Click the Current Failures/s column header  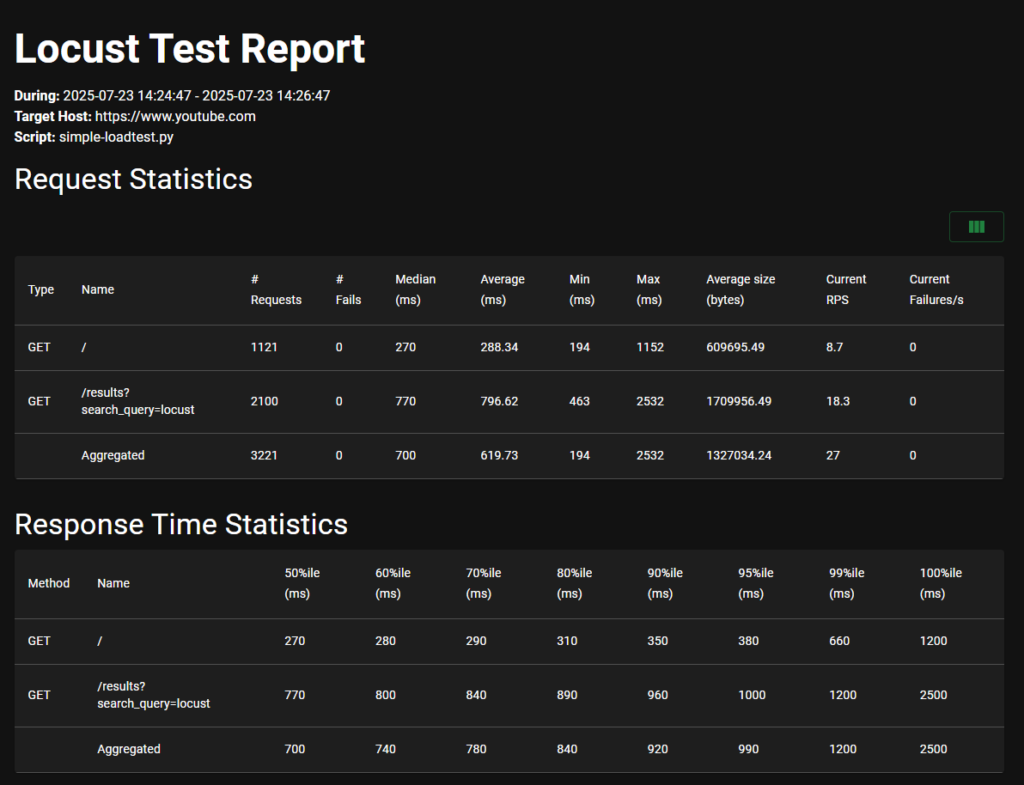coord(936,290)
